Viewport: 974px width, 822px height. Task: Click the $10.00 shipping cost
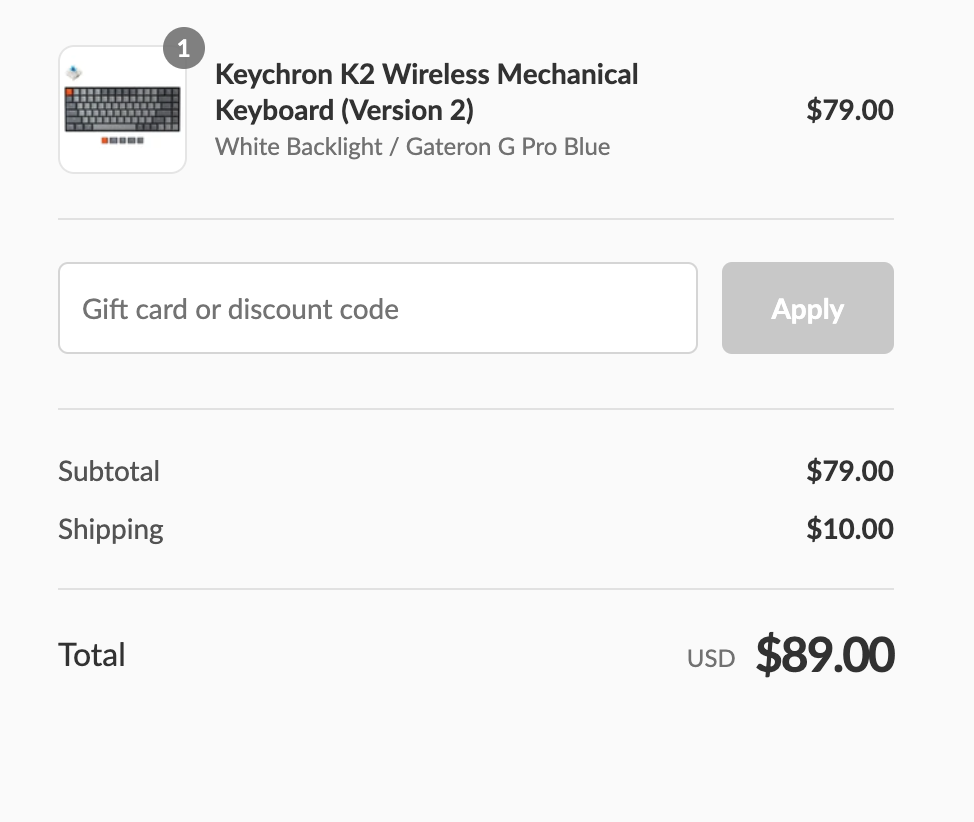tap(849, 529)
